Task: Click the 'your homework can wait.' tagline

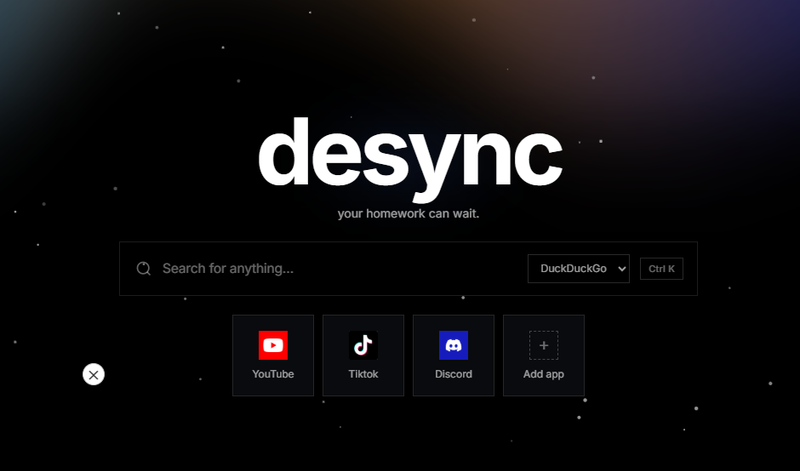Action: (408, 213)
